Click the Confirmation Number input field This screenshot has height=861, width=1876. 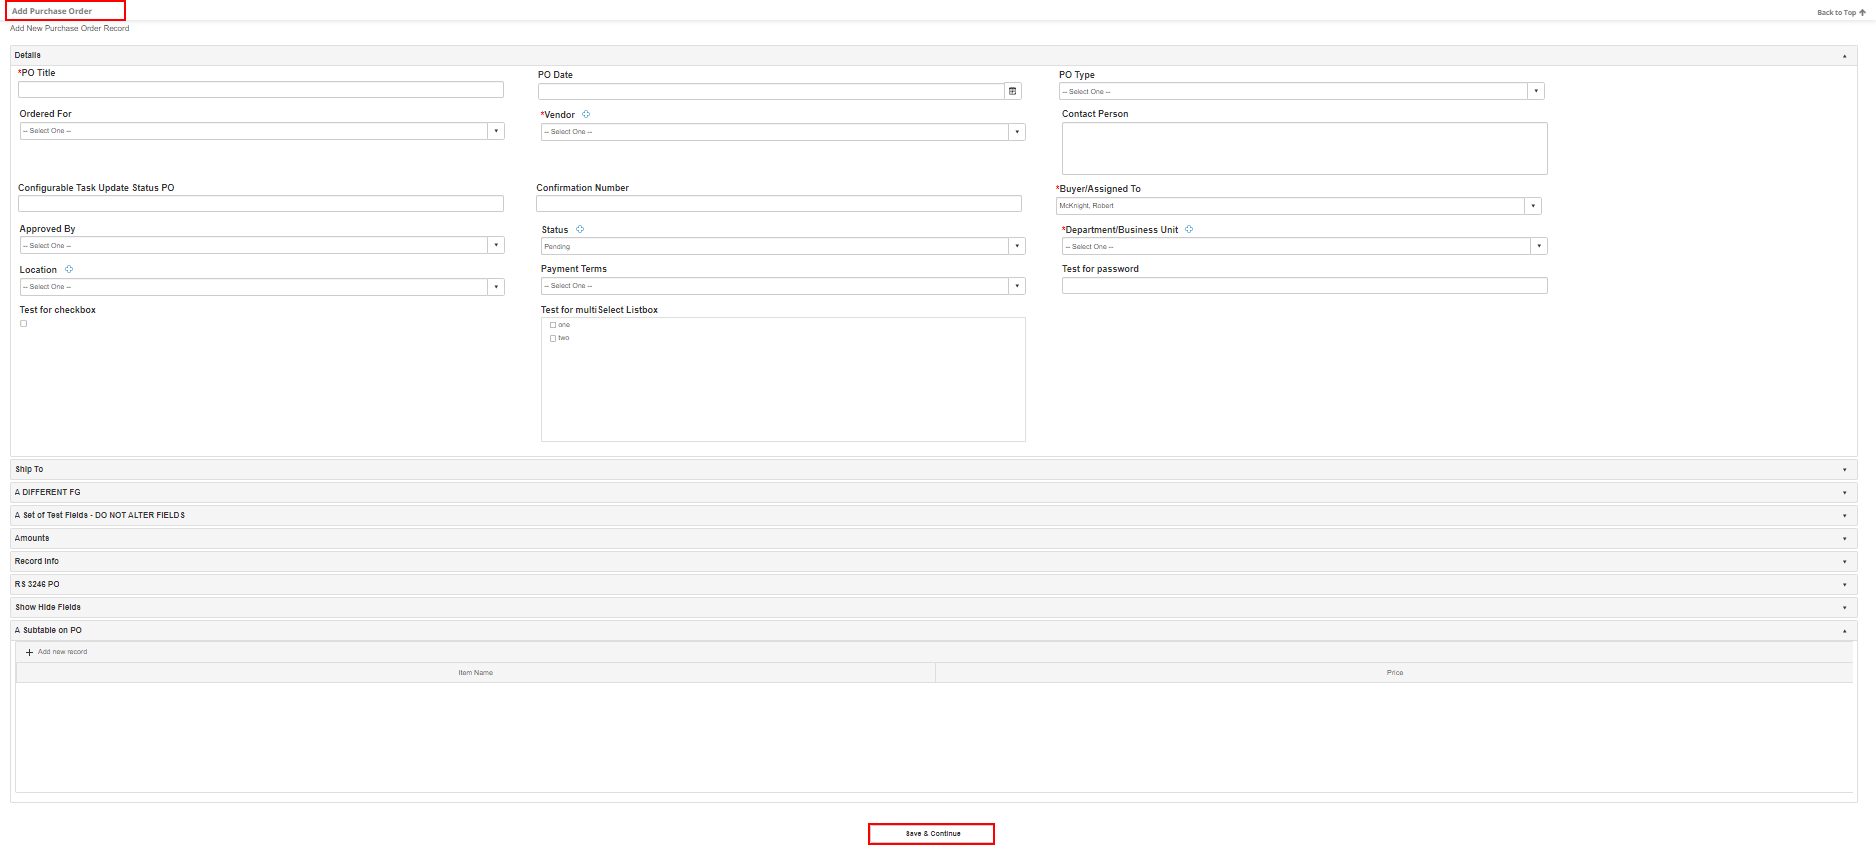[x=778, y=204]
